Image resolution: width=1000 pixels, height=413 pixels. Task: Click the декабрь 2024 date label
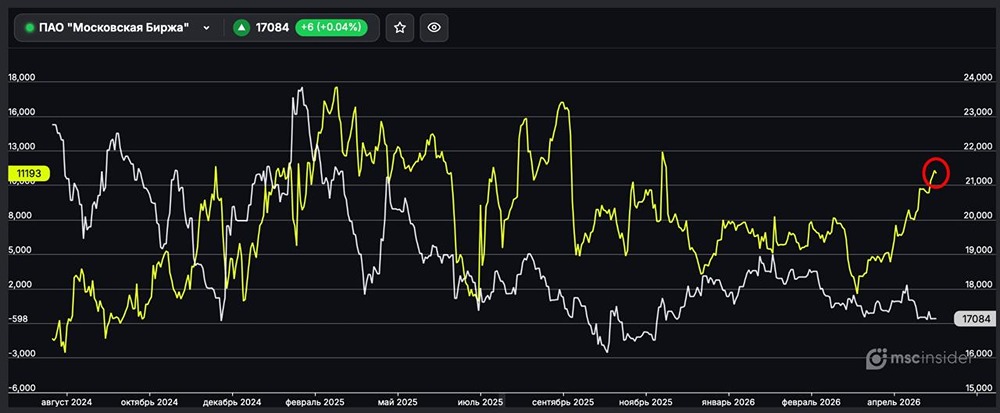point(232,403)
